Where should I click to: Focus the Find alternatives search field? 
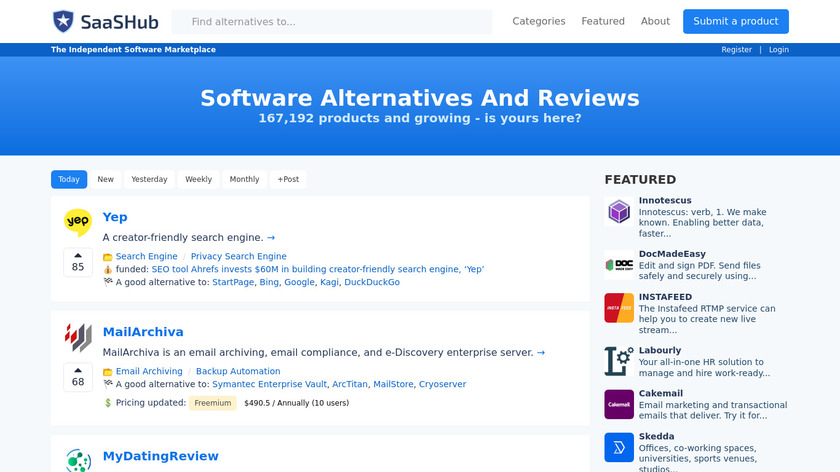332,21
